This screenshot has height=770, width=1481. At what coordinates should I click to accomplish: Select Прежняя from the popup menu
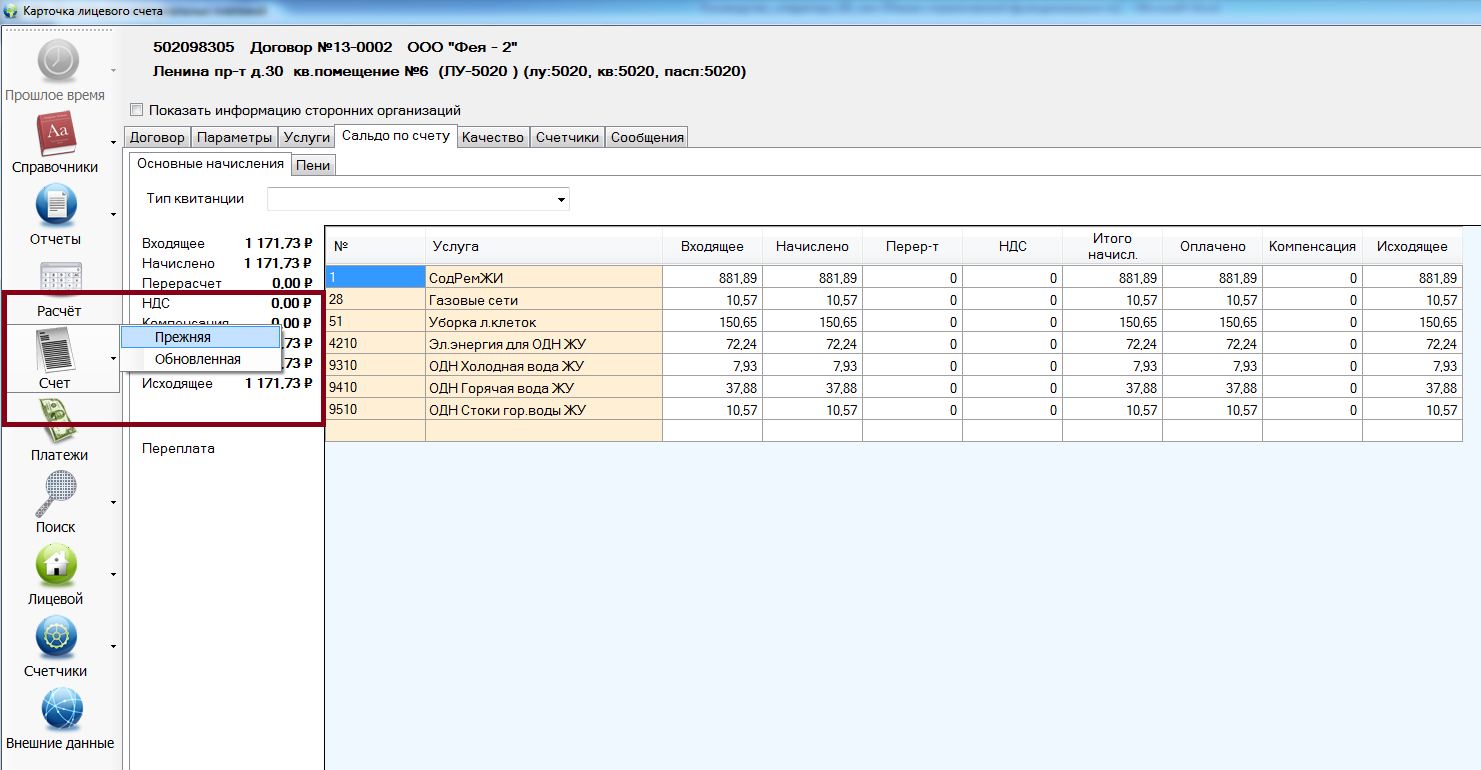tap(183, 338)
